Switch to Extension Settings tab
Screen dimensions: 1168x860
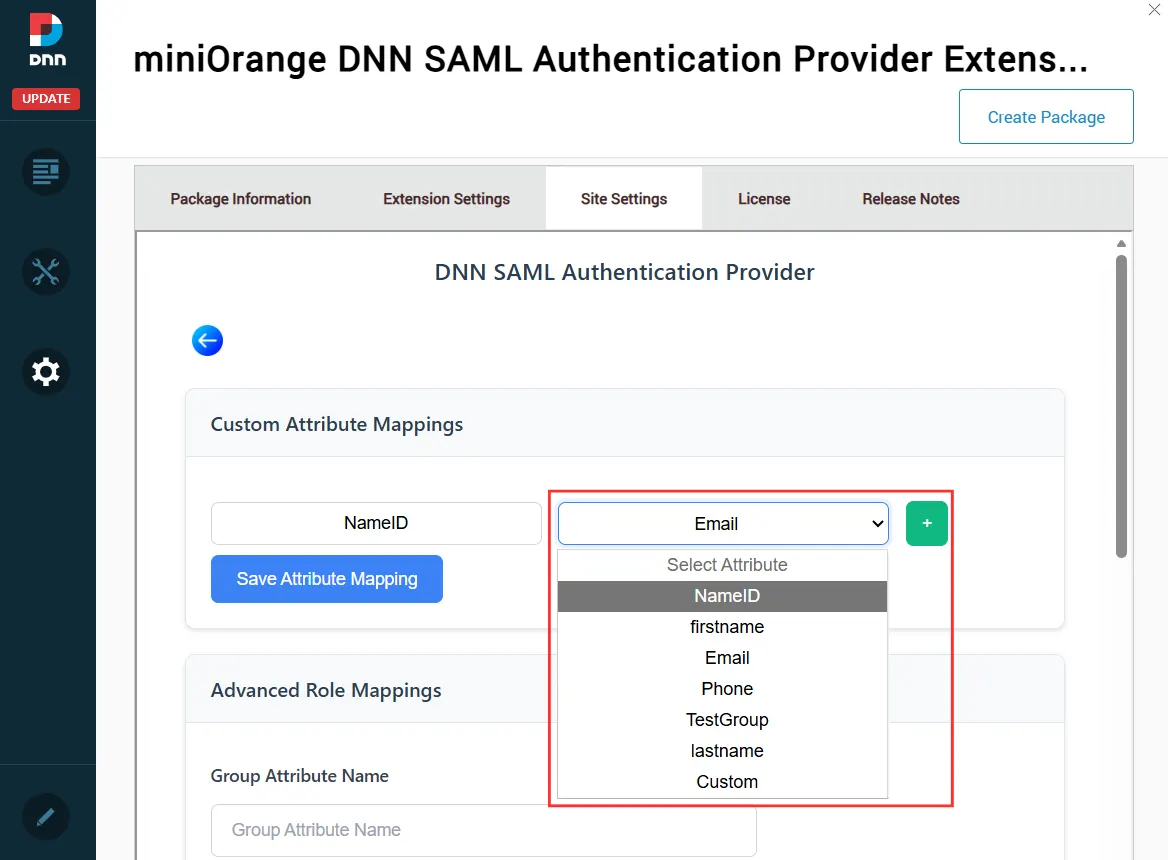pos(446,199)
